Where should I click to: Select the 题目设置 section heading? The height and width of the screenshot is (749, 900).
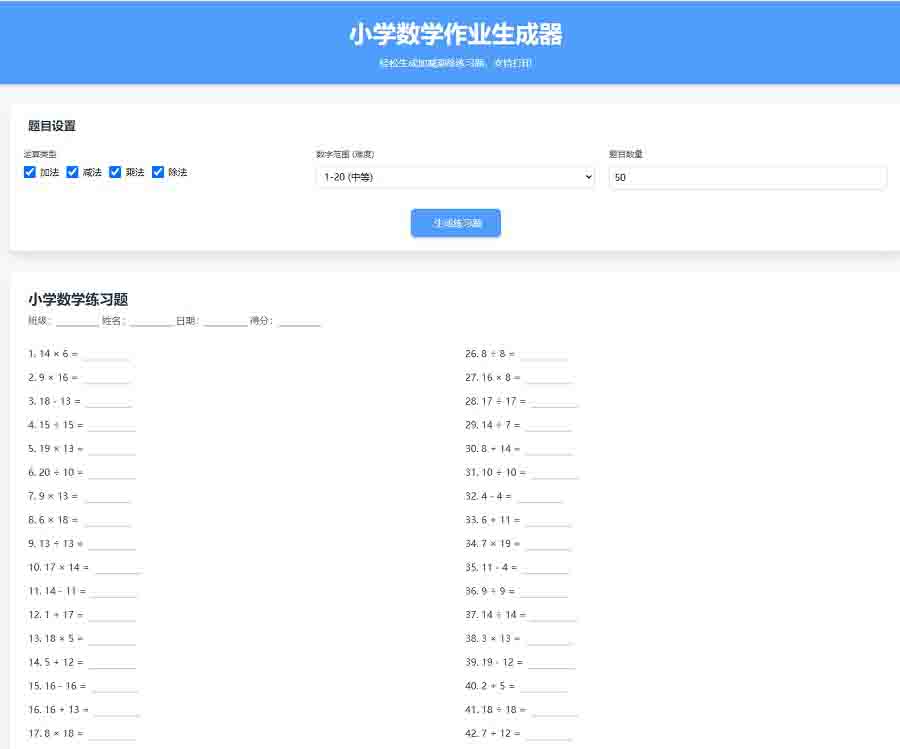52,126
